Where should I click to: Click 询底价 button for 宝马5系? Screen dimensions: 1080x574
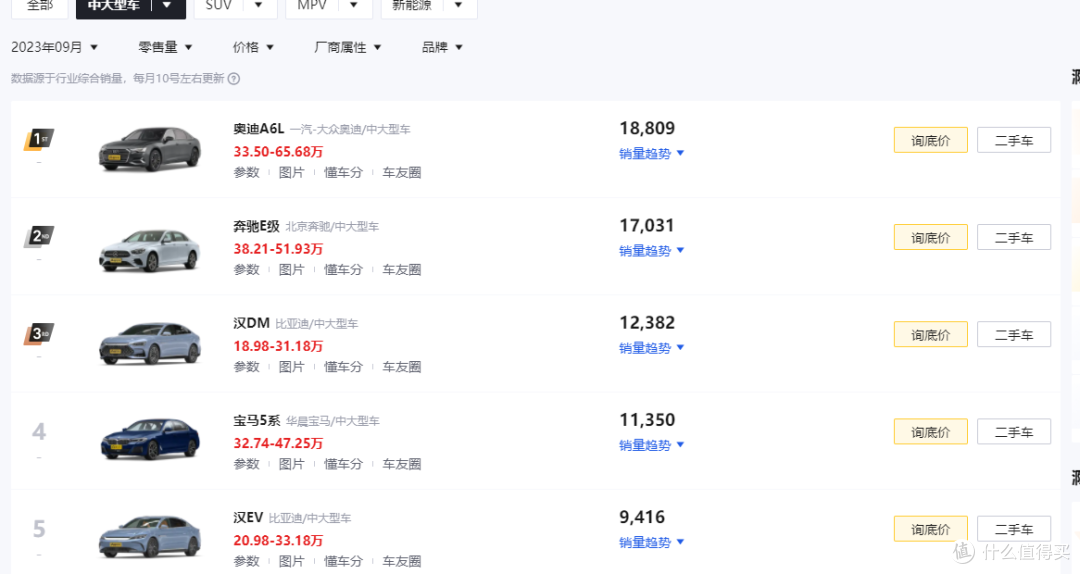click(x=931, y=432)
